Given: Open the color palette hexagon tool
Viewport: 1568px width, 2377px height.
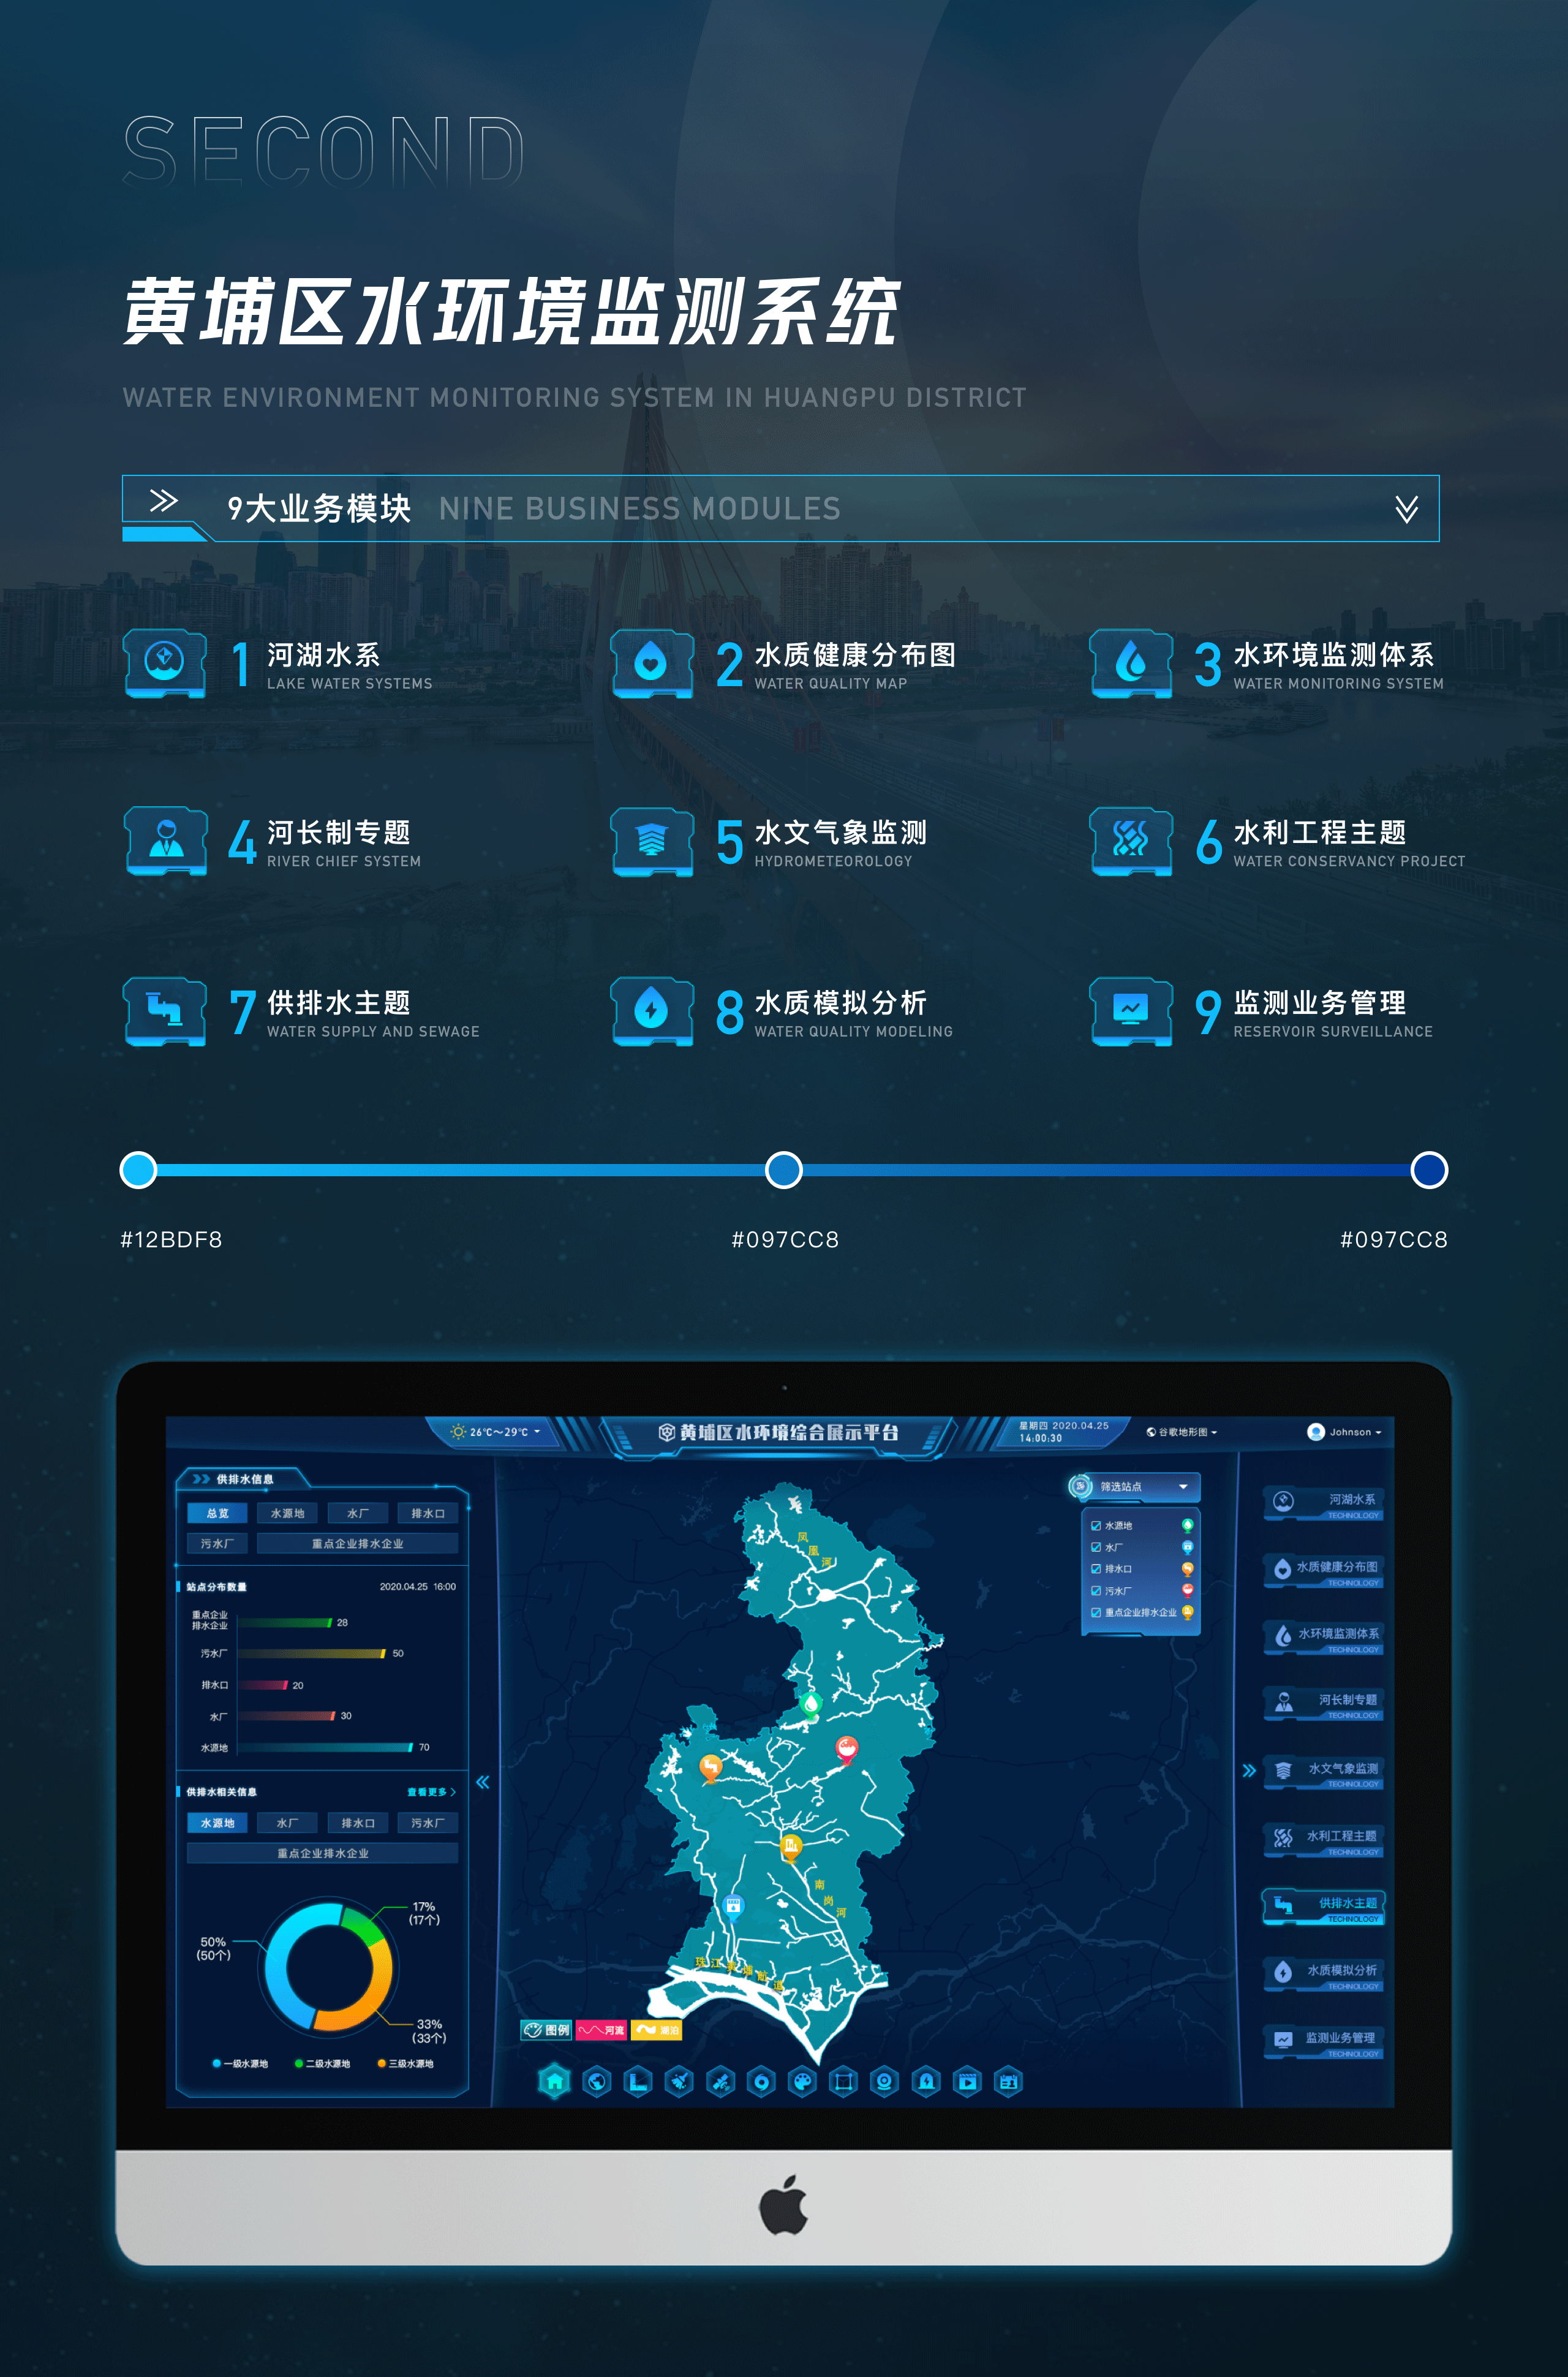Looking at the screenshot, I should click(x=803, y=2082).
